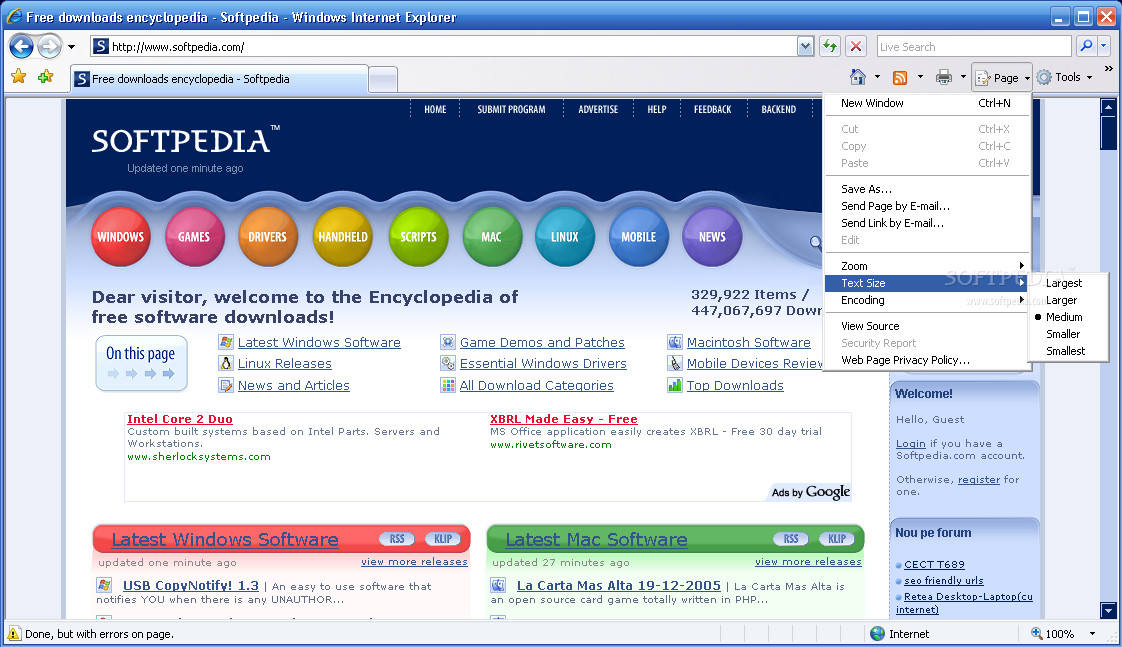The width and height of the screenshot is (1122, 647).
Task: Click the Print toolbar icon
Action: pyautogui.click(x=944, y=77)
